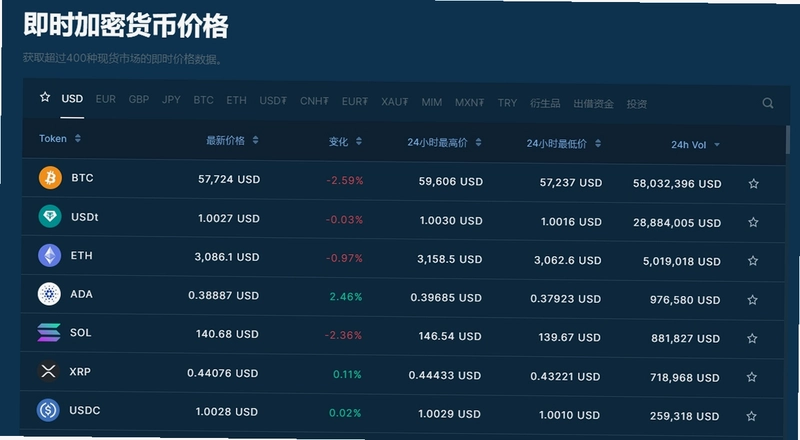Toggle 24h Vol sort arrow
The width and height of the screenshot is (800, 440).
point(717,145)
